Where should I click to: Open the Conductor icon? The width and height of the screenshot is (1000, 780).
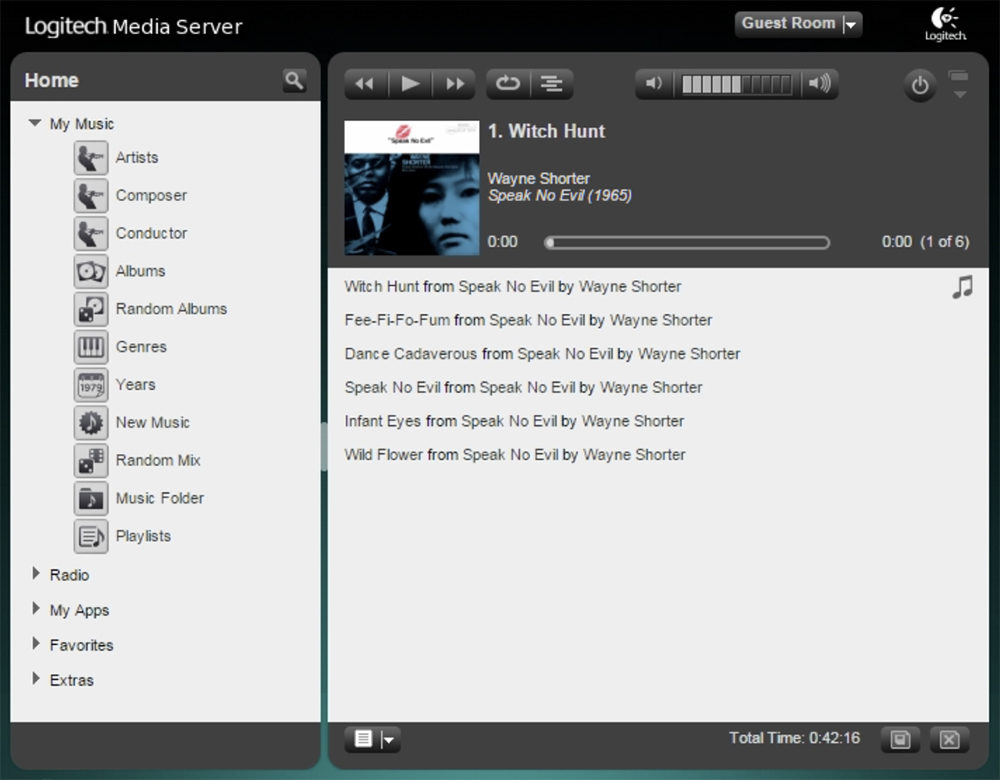tap(91, 233)
